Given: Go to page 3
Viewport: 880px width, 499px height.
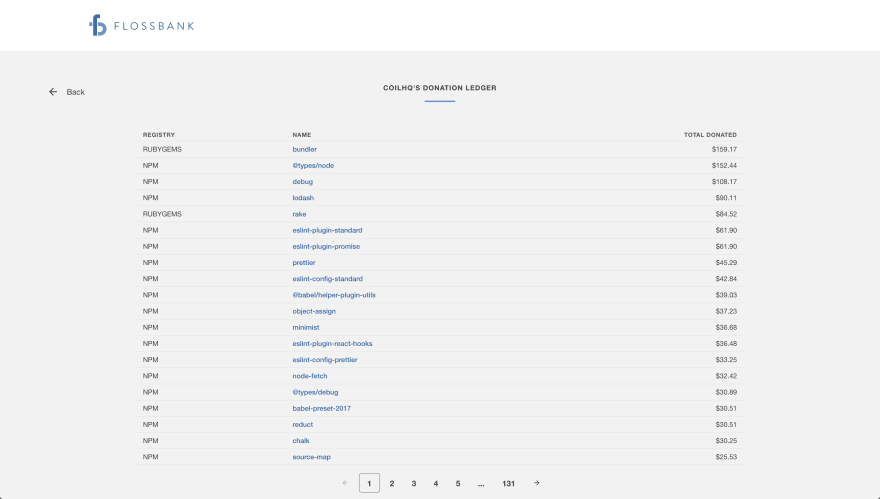Looking at the screenshot, I should coord(414,483).
